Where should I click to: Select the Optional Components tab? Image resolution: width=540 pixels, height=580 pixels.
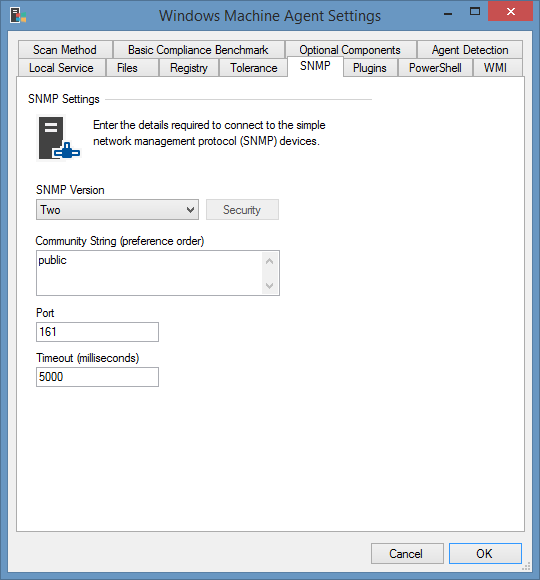coord(350,50)
